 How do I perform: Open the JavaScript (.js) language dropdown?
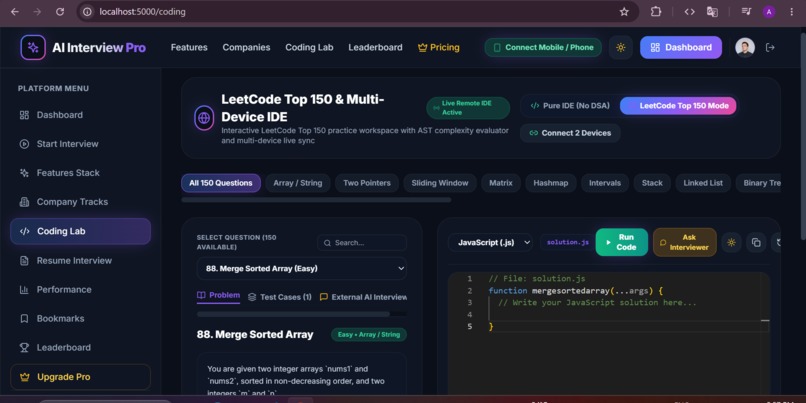[x=490, y=243]
